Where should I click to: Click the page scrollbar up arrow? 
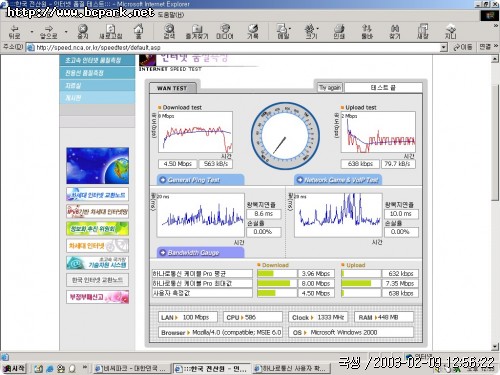pyautogui.click(x=495, y=59)
